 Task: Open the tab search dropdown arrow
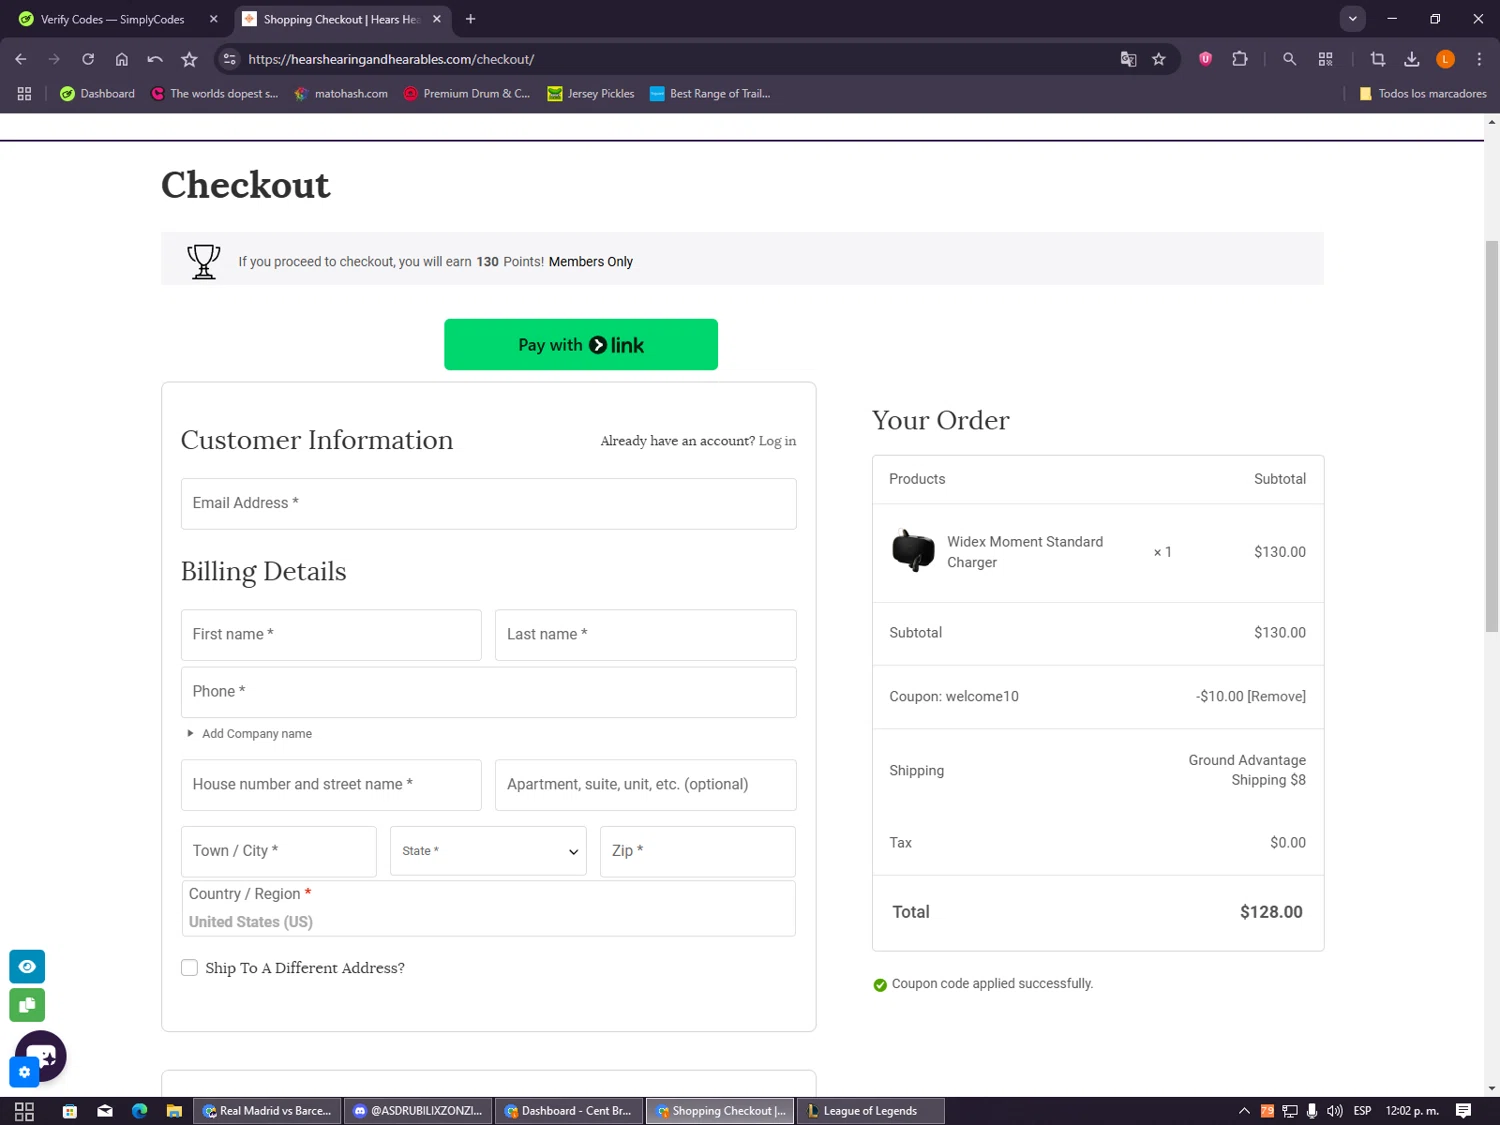(x=1352, y=19)
